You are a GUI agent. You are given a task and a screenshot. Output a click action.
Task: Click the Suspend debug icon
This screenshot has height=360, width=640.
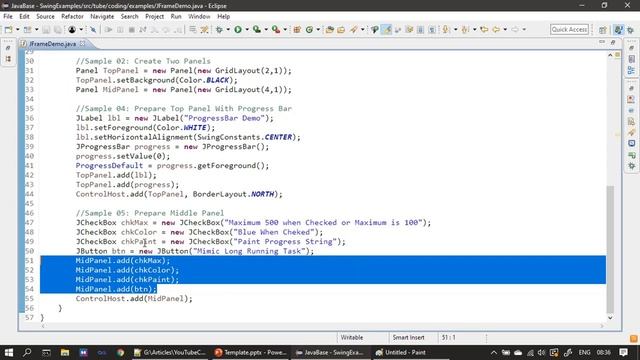pyautogui.click(x=120, y=29)
